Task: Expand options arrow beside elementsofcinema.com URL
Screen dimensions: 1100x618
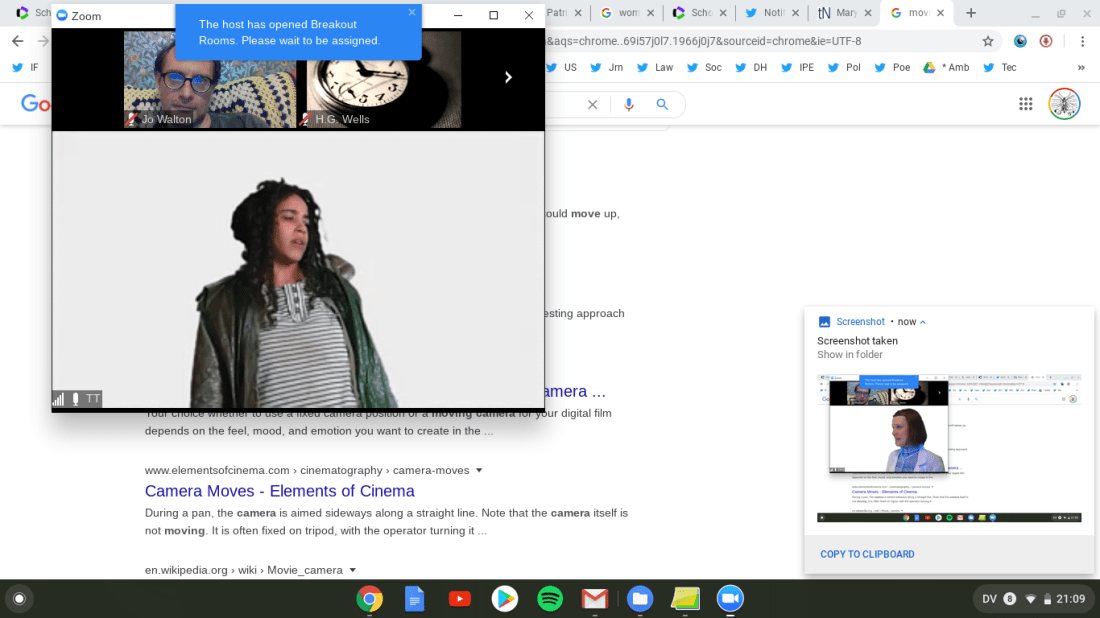Action: click(x=479, y=470)
